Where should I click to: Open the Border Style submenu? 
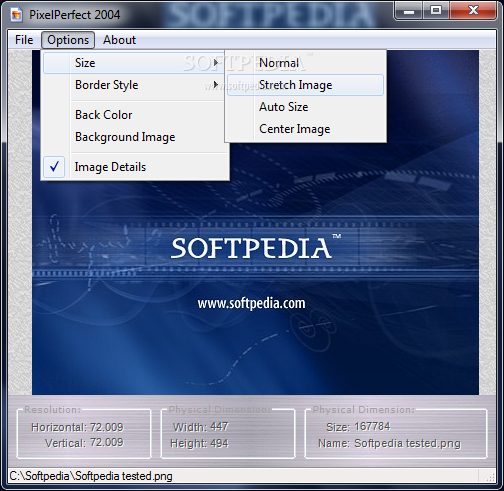134,85
